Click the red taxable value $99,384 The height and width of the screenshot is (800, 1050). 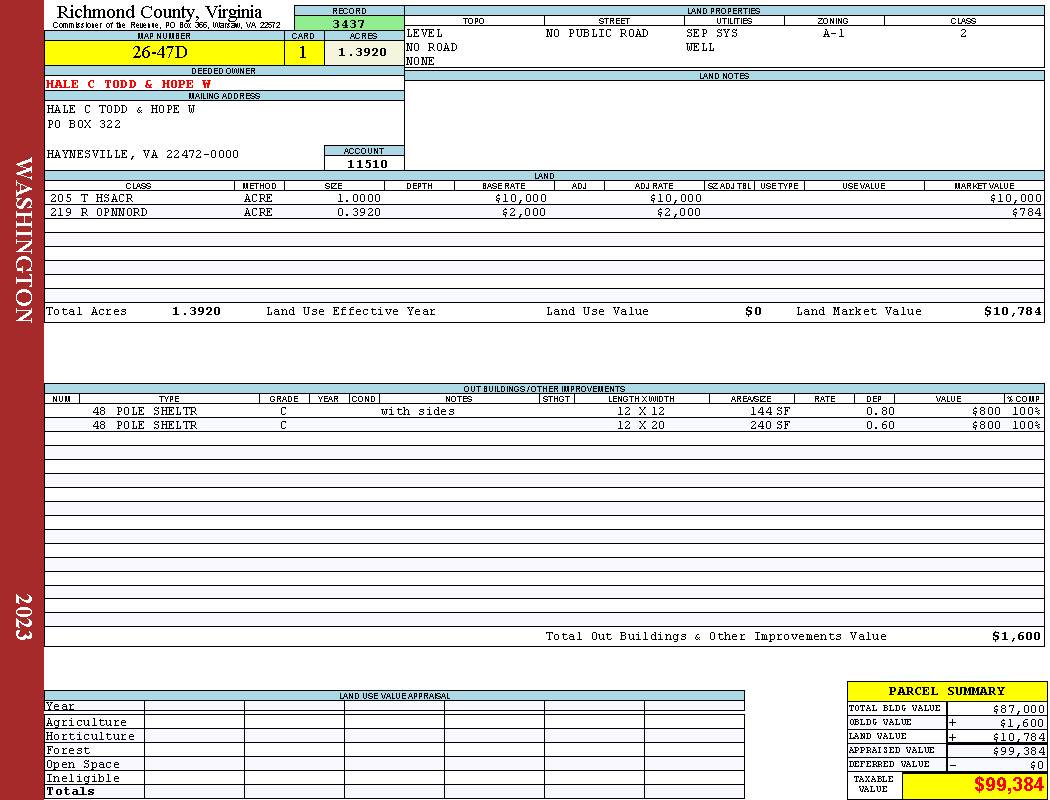pyautogui.click(x=1008, y=785)
